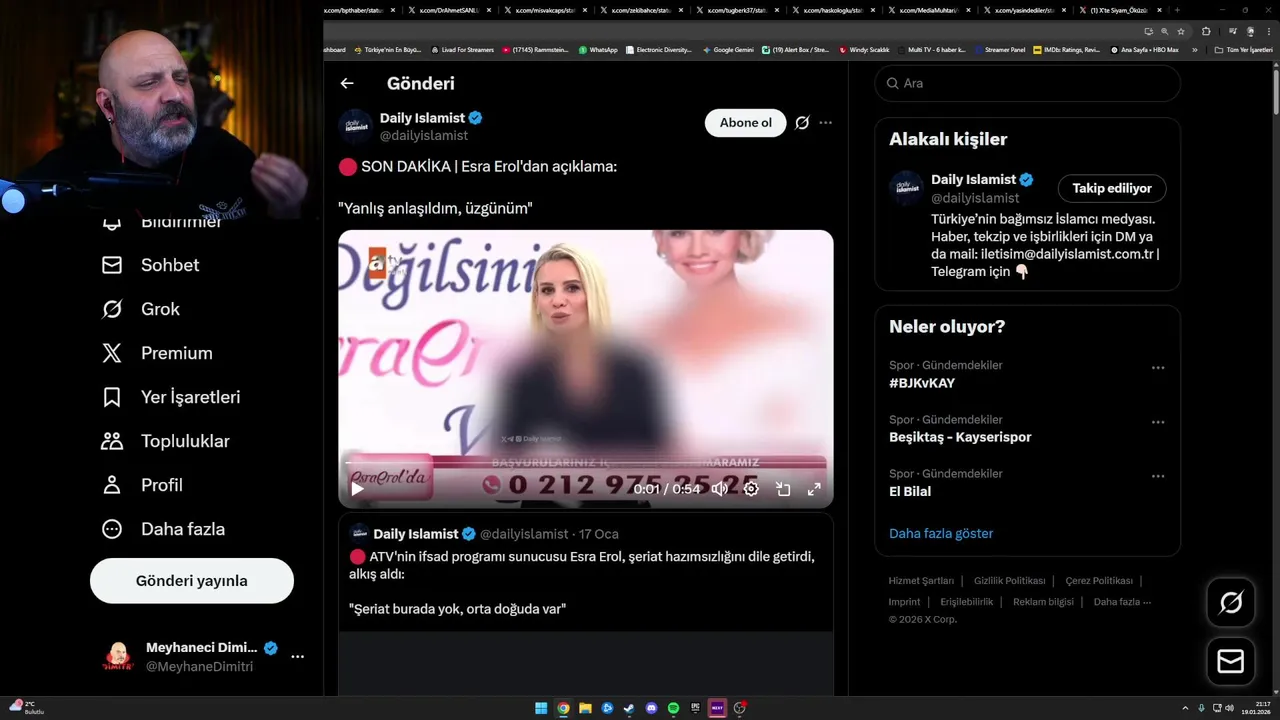Play the Esra Erol video
This screenshot has width=1280, height=720.
click(x=357, y=489)
